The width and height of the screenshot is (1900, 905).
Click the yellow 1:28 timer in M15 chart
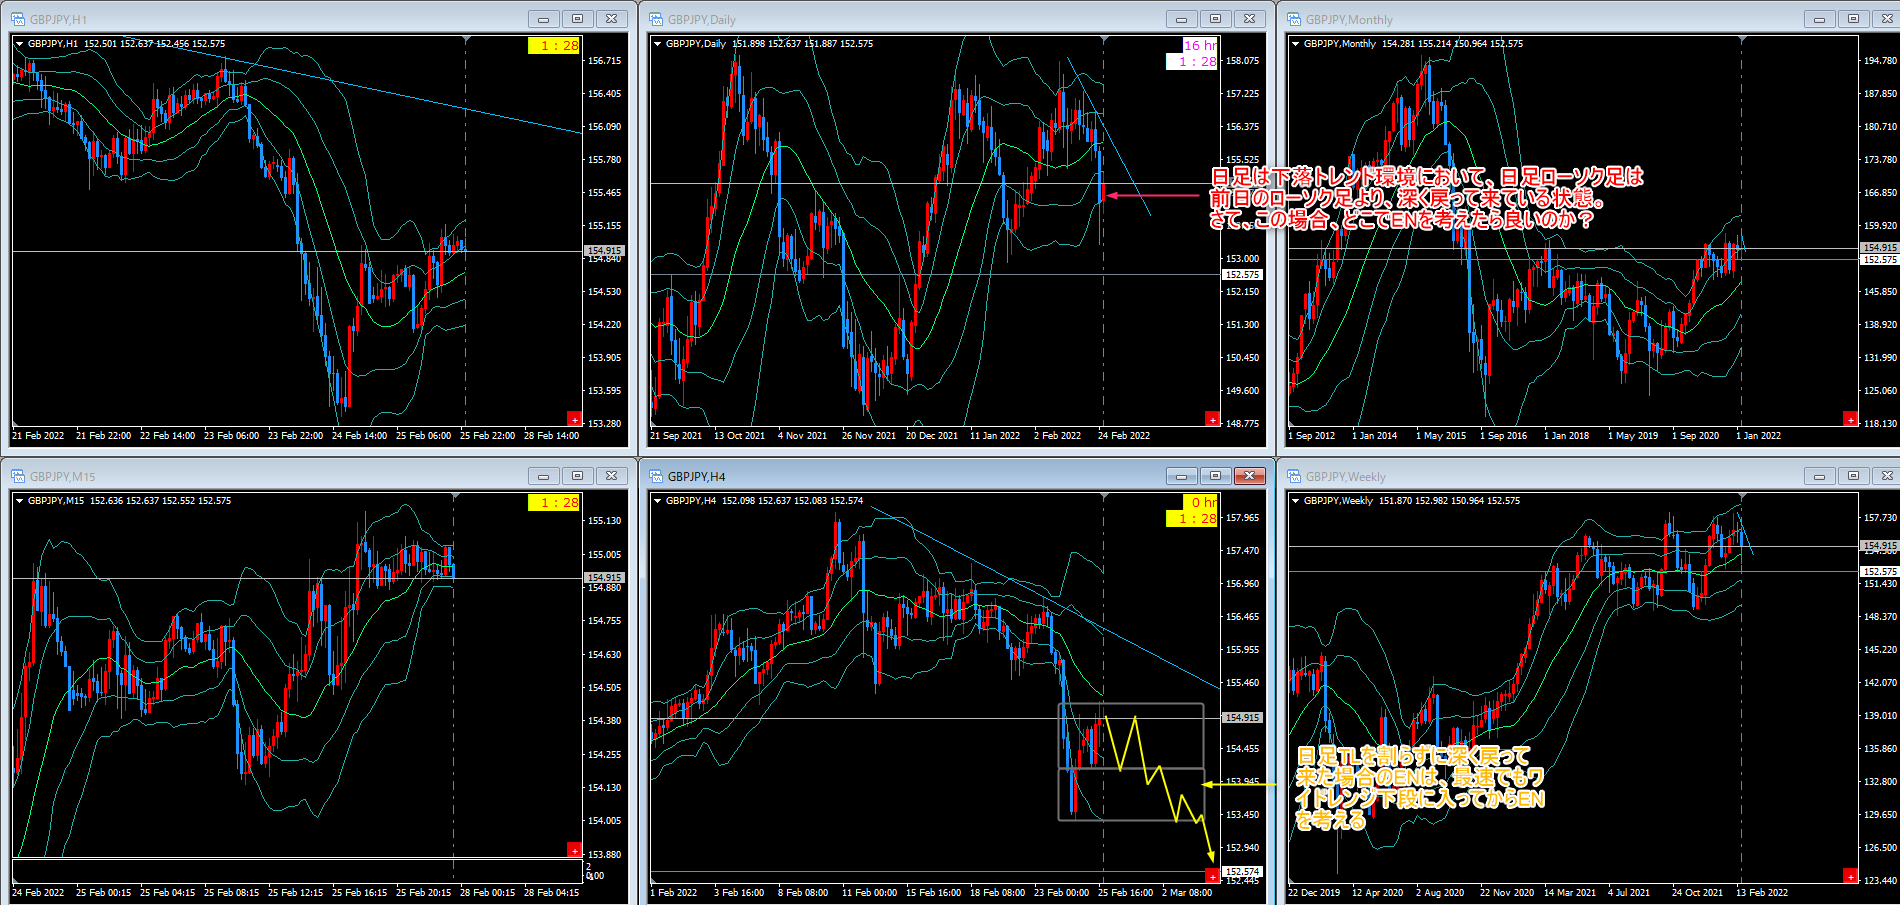(x=553, y=502)
